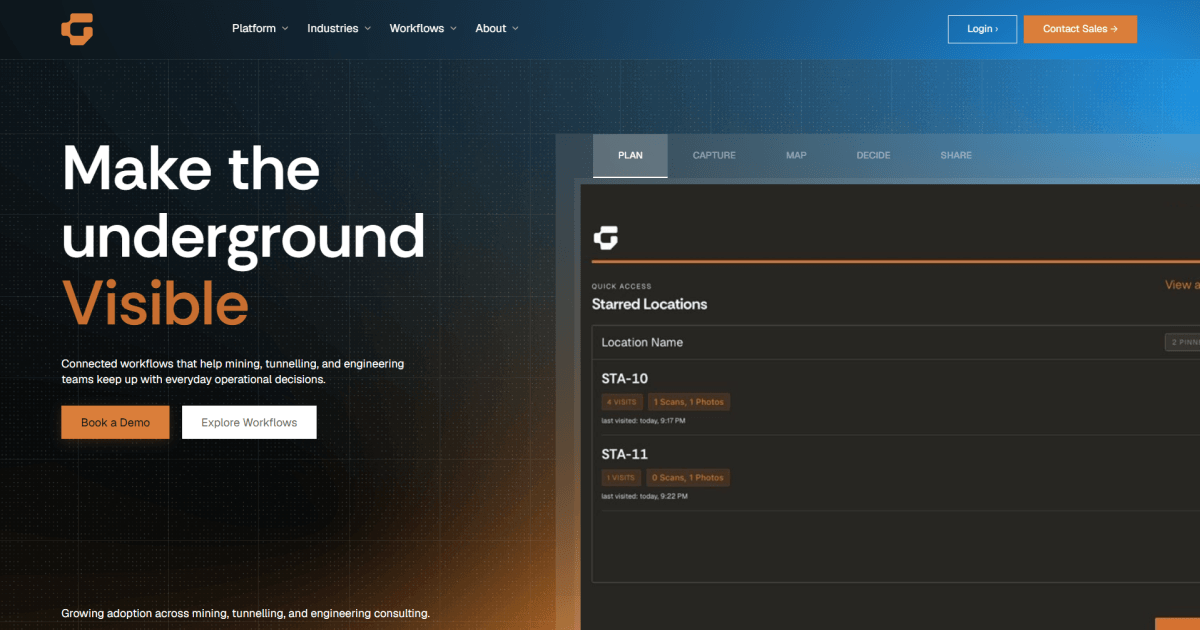This screenshot has height=630, width=1200.
Task: Open the Platform dropdown menu
Action: [x=260, y=28]
